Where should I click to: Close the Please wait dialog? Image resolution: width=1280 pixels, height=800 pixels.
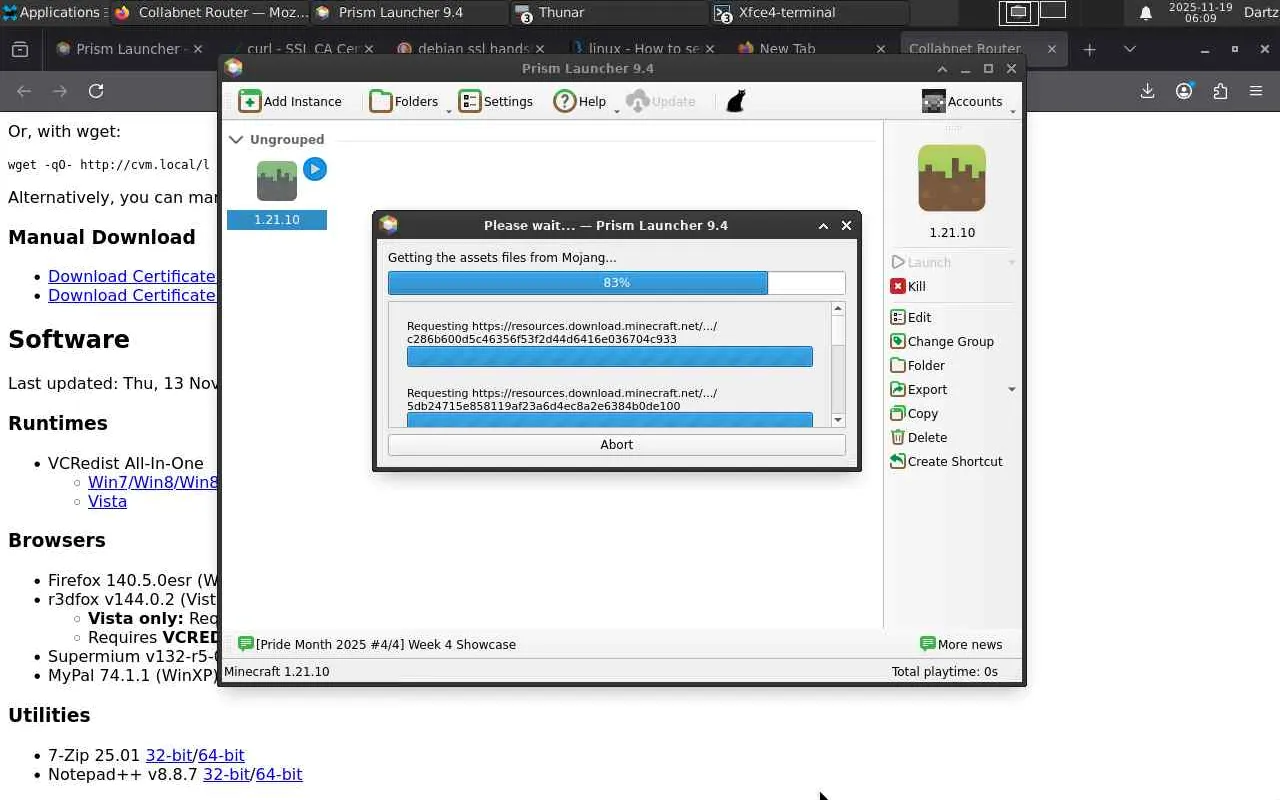[x=846, y=226]
